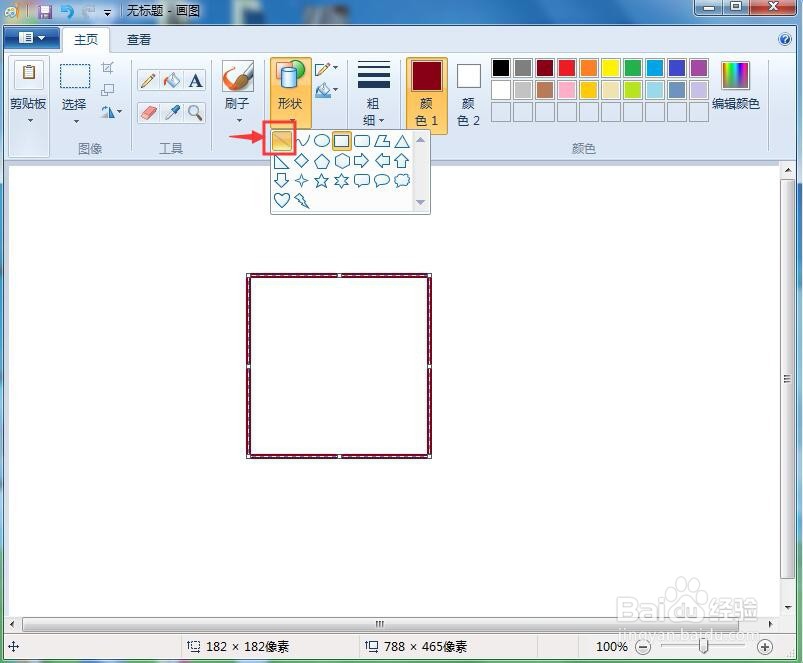The width and height of the screenshot is (803, 663).
Task: Choose the Polygon shape
Action: click(x=382, y=141)
